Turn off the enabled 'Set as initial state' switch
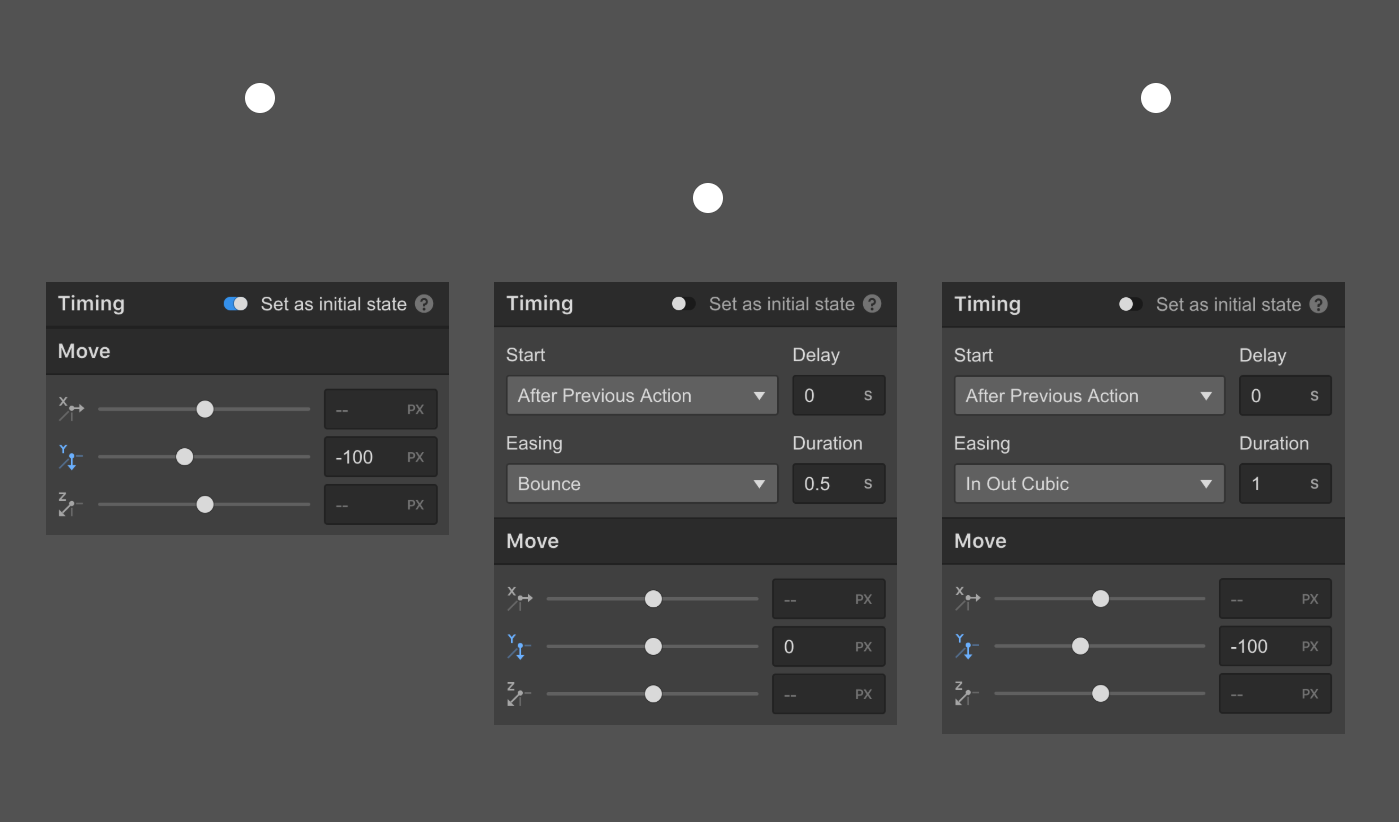The width and height of the screenshot is (1399, 822). tap(236, 304)
